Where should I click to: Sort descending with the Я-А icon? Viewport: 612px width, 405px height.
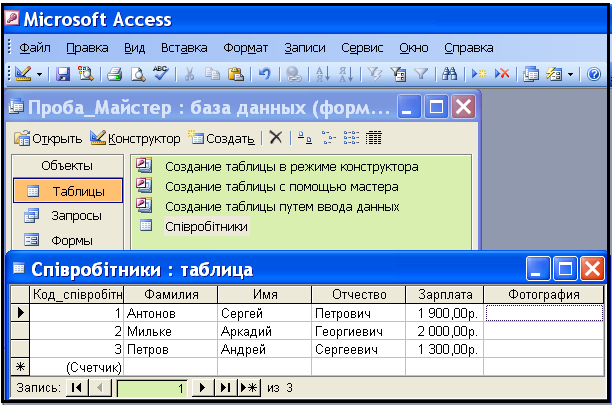(x=346, y=73)
